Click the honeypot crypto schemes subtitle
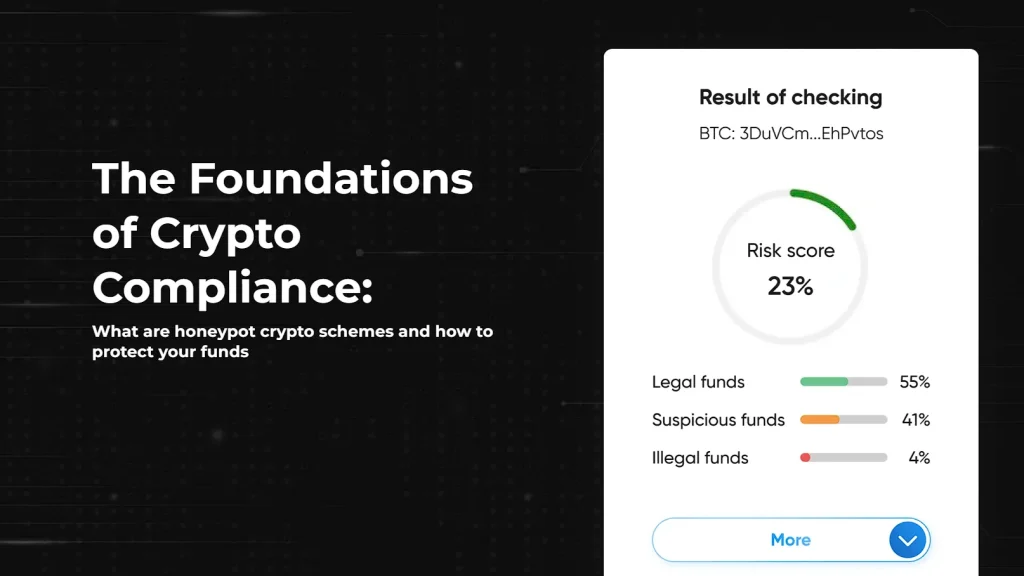 (x=293, y=341)
